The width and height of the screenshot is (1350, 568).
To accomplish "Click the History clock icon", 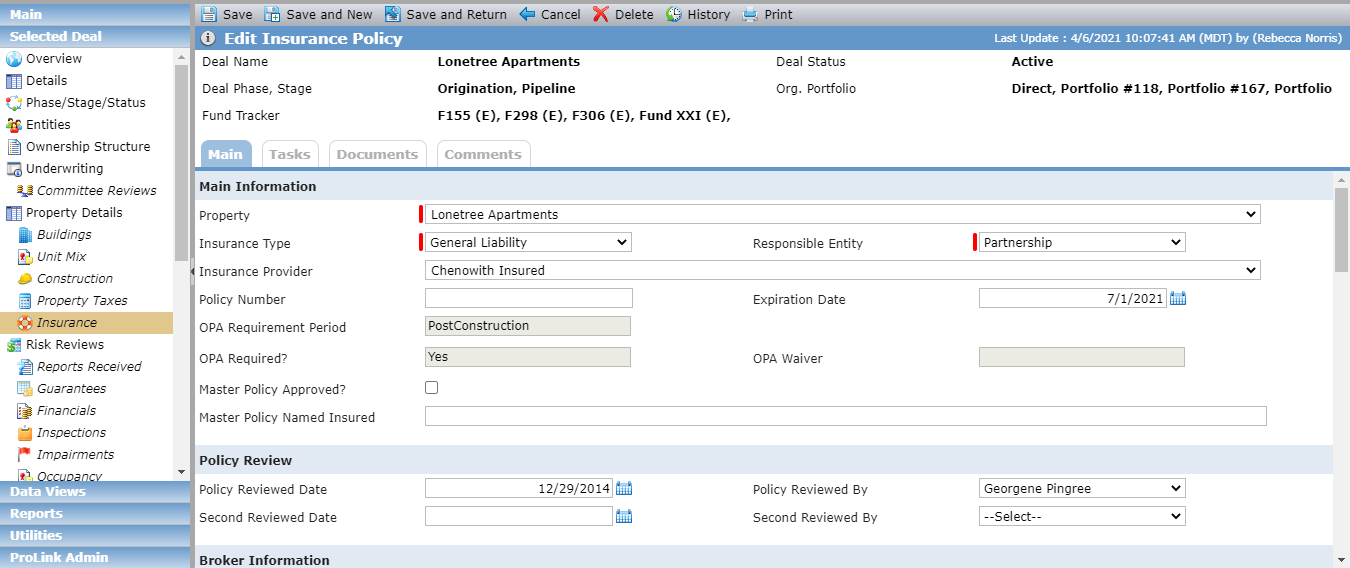I will 674,14.
